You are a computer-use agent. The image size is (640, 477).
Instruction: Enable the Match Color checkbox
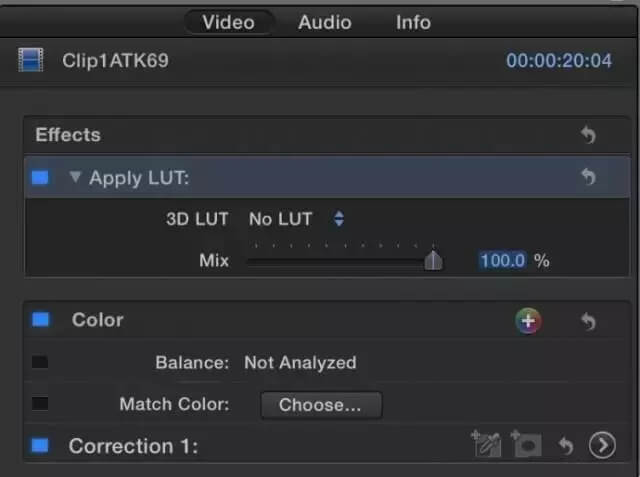pos(40,404)
